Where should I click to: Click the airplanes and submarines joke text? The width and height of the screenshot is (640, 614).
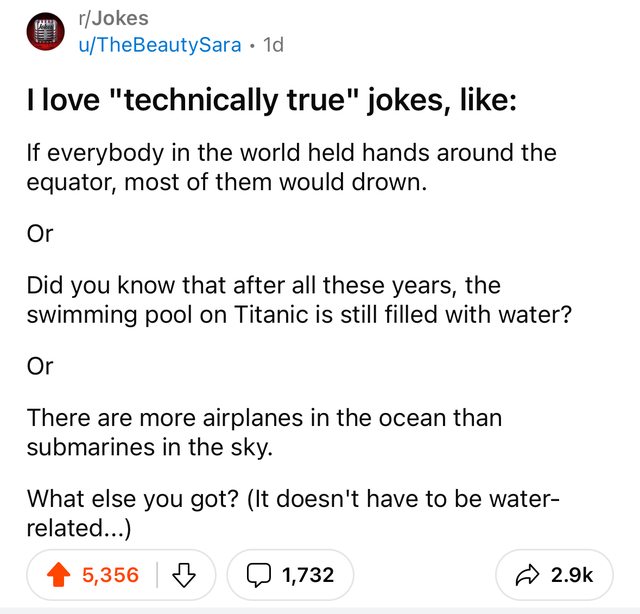pos(264,432)
